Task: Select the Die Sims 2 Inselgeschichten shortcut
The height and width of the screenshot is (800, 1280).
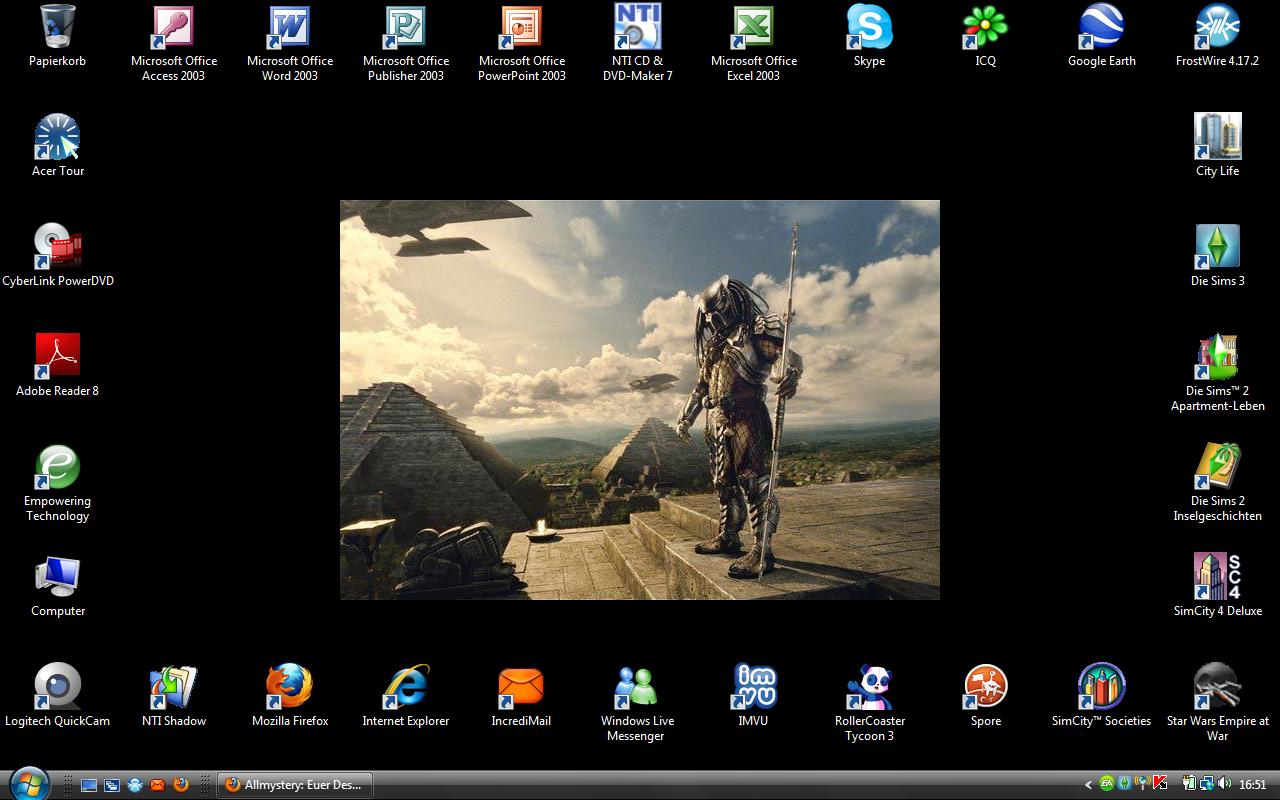Action: pos(1217,483)
